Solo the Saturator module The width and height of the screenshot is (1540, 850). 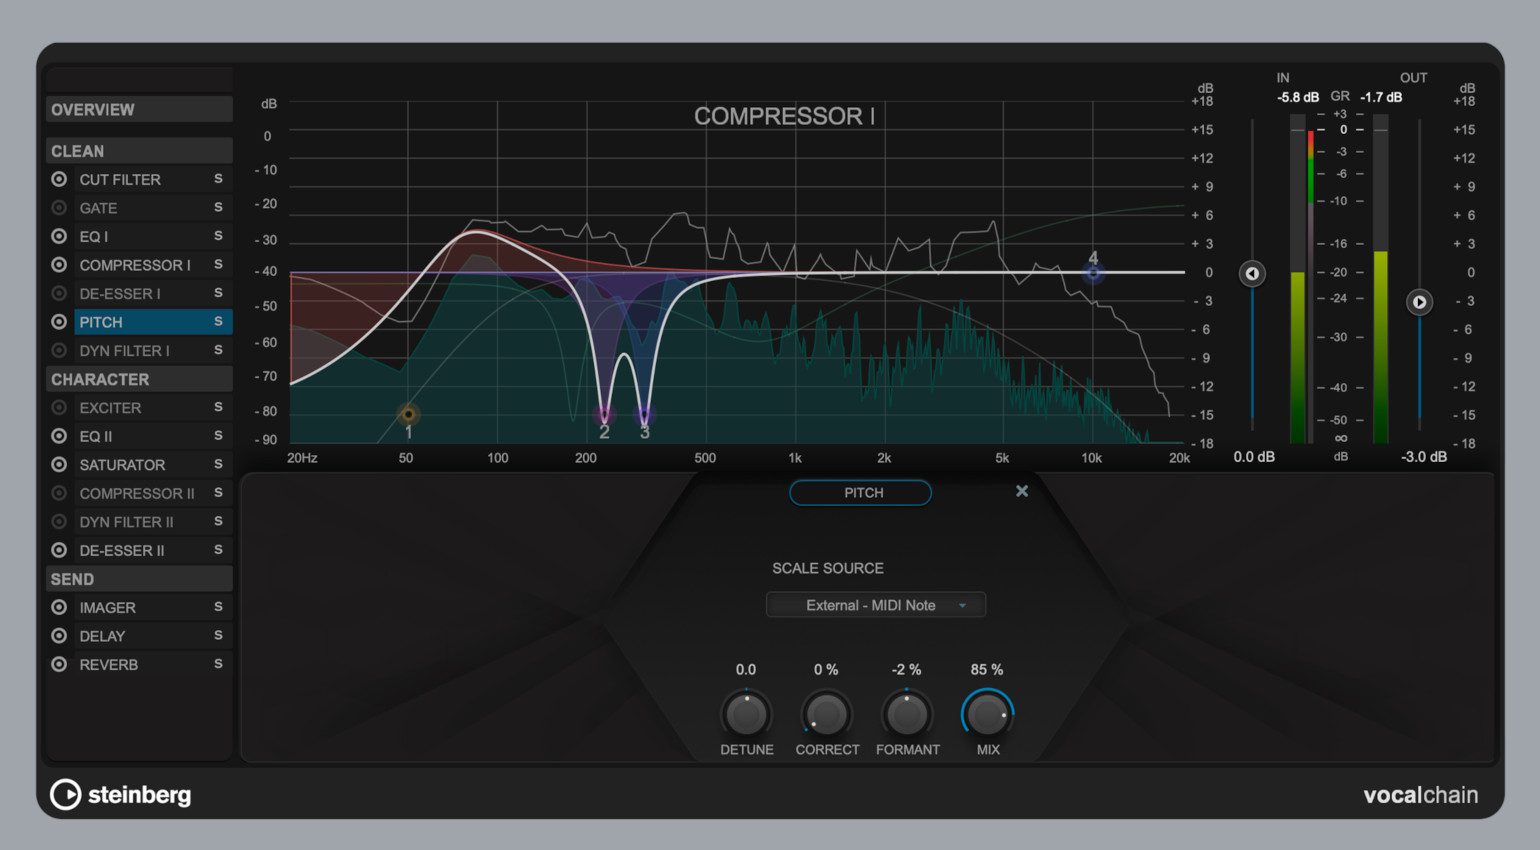coord(218,465)
